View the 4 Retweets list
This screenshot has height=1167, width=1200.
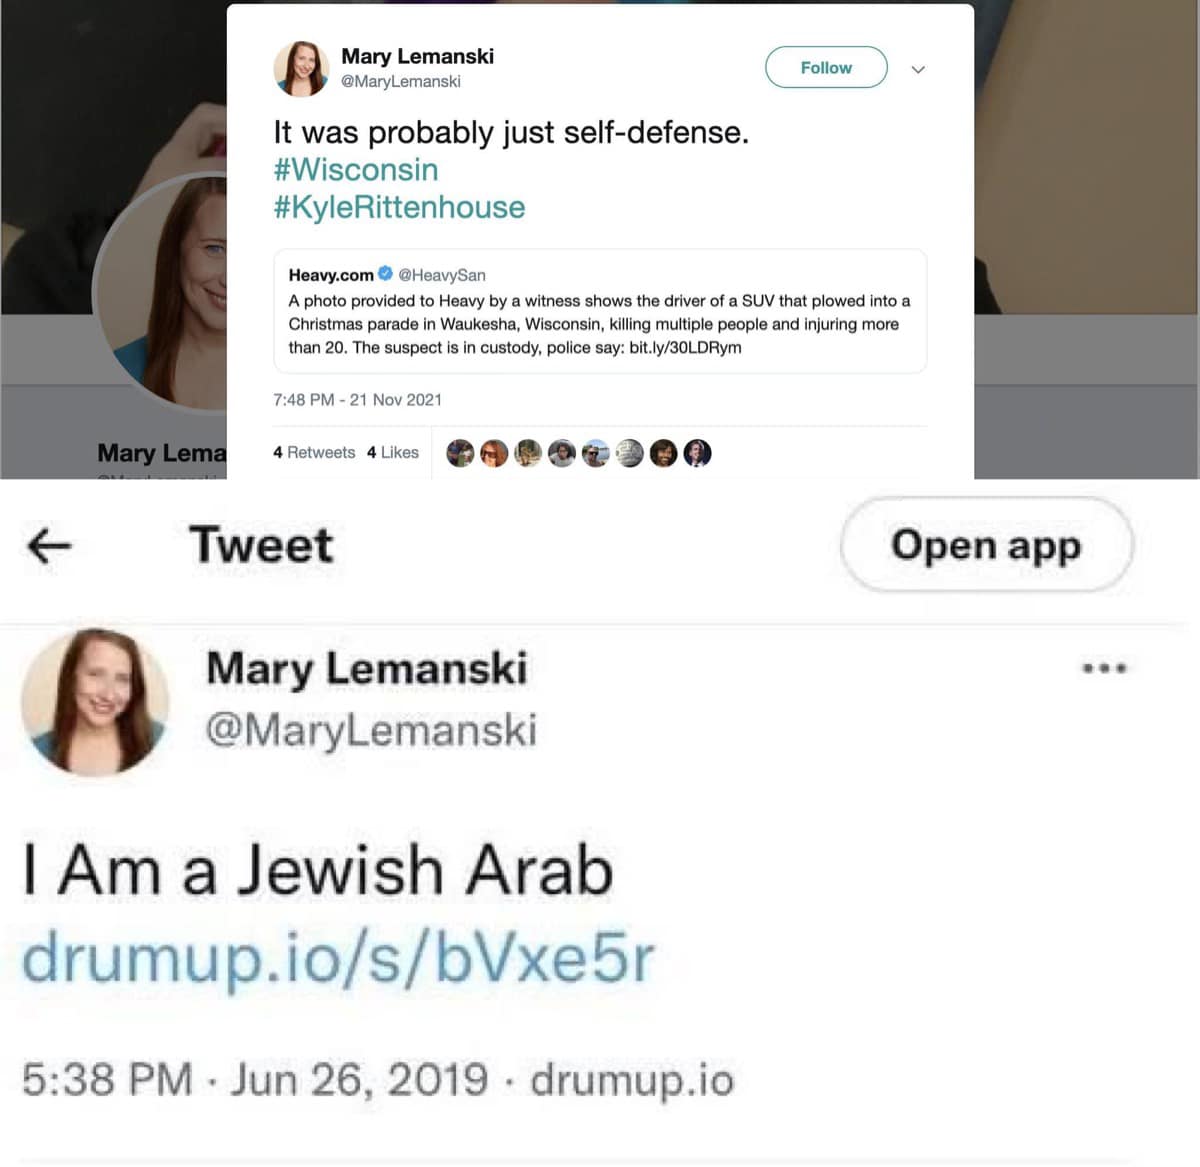tap(314, 452)
